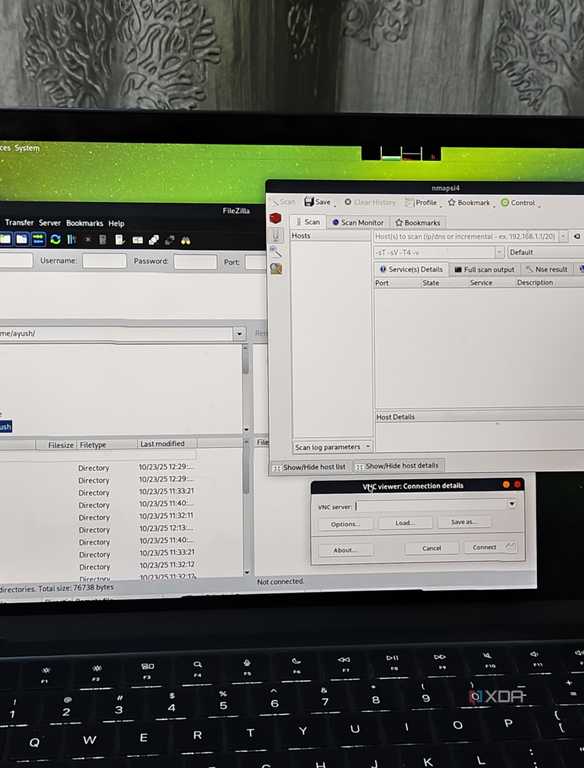Image resolution: width=584 pixels, height=768 pixels.
Task: Click second sidebar icon below red cube in nmapsi4
Action: coord(276,236)
